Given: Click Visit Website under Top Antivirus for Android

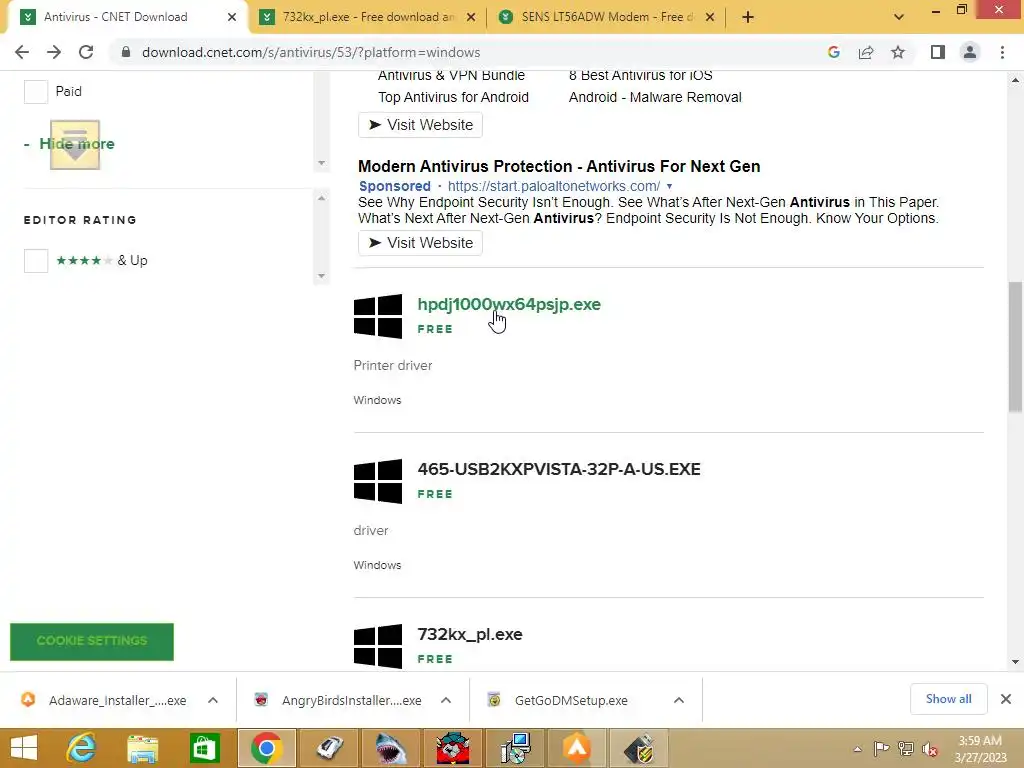Looking at the screenshot, I should 421,125.
